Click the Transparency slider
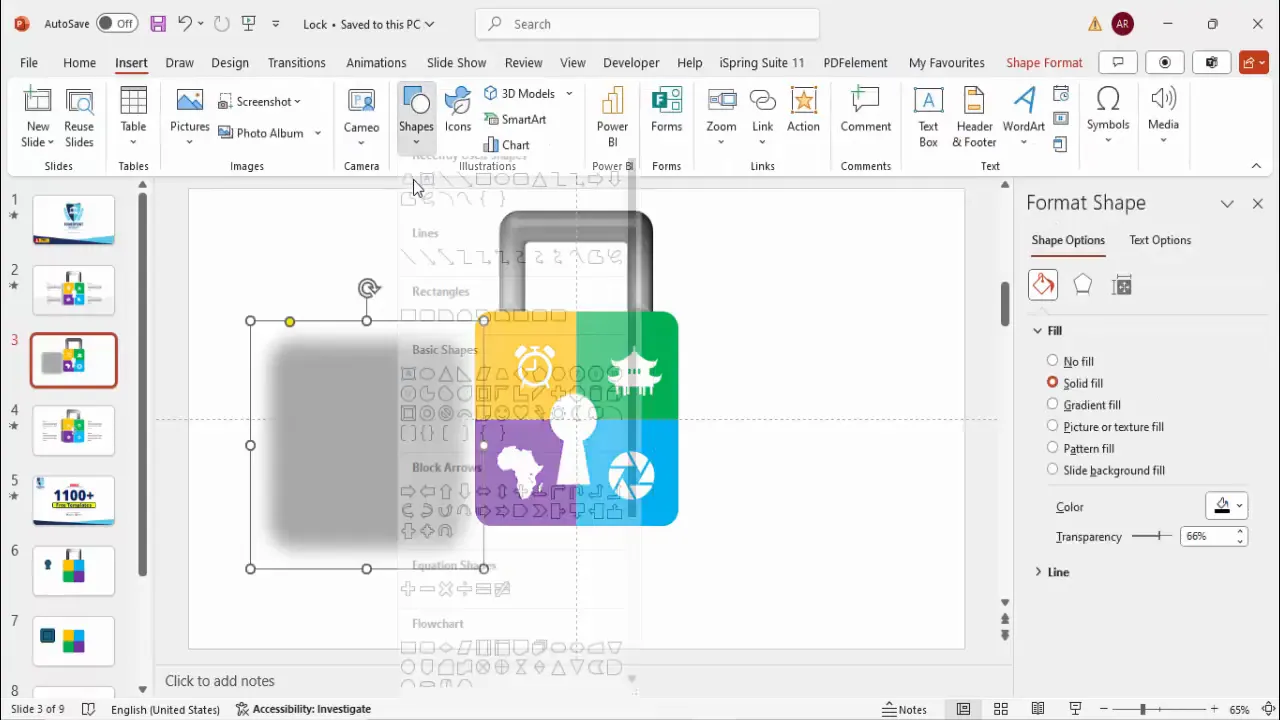Viewport: 1280px width, 720px height. click(x=1152, y=536)
